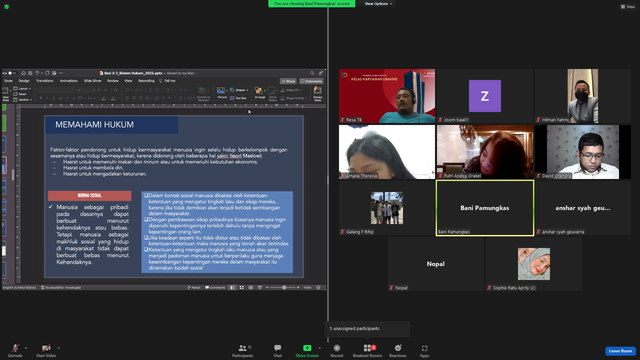This screenshot has height=360, width=640.
Task: Open video options arrow next to Start Video
Action: (x=58, y=348)
